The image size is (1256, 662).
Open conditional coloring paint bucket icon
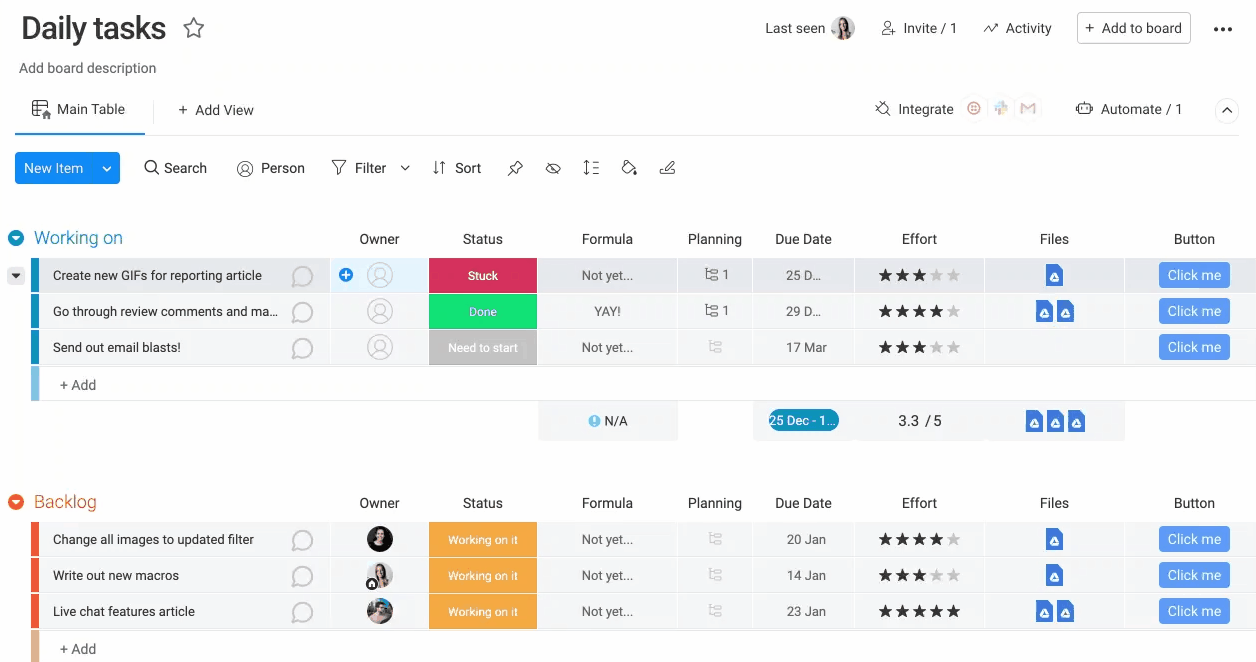point(629,168)
